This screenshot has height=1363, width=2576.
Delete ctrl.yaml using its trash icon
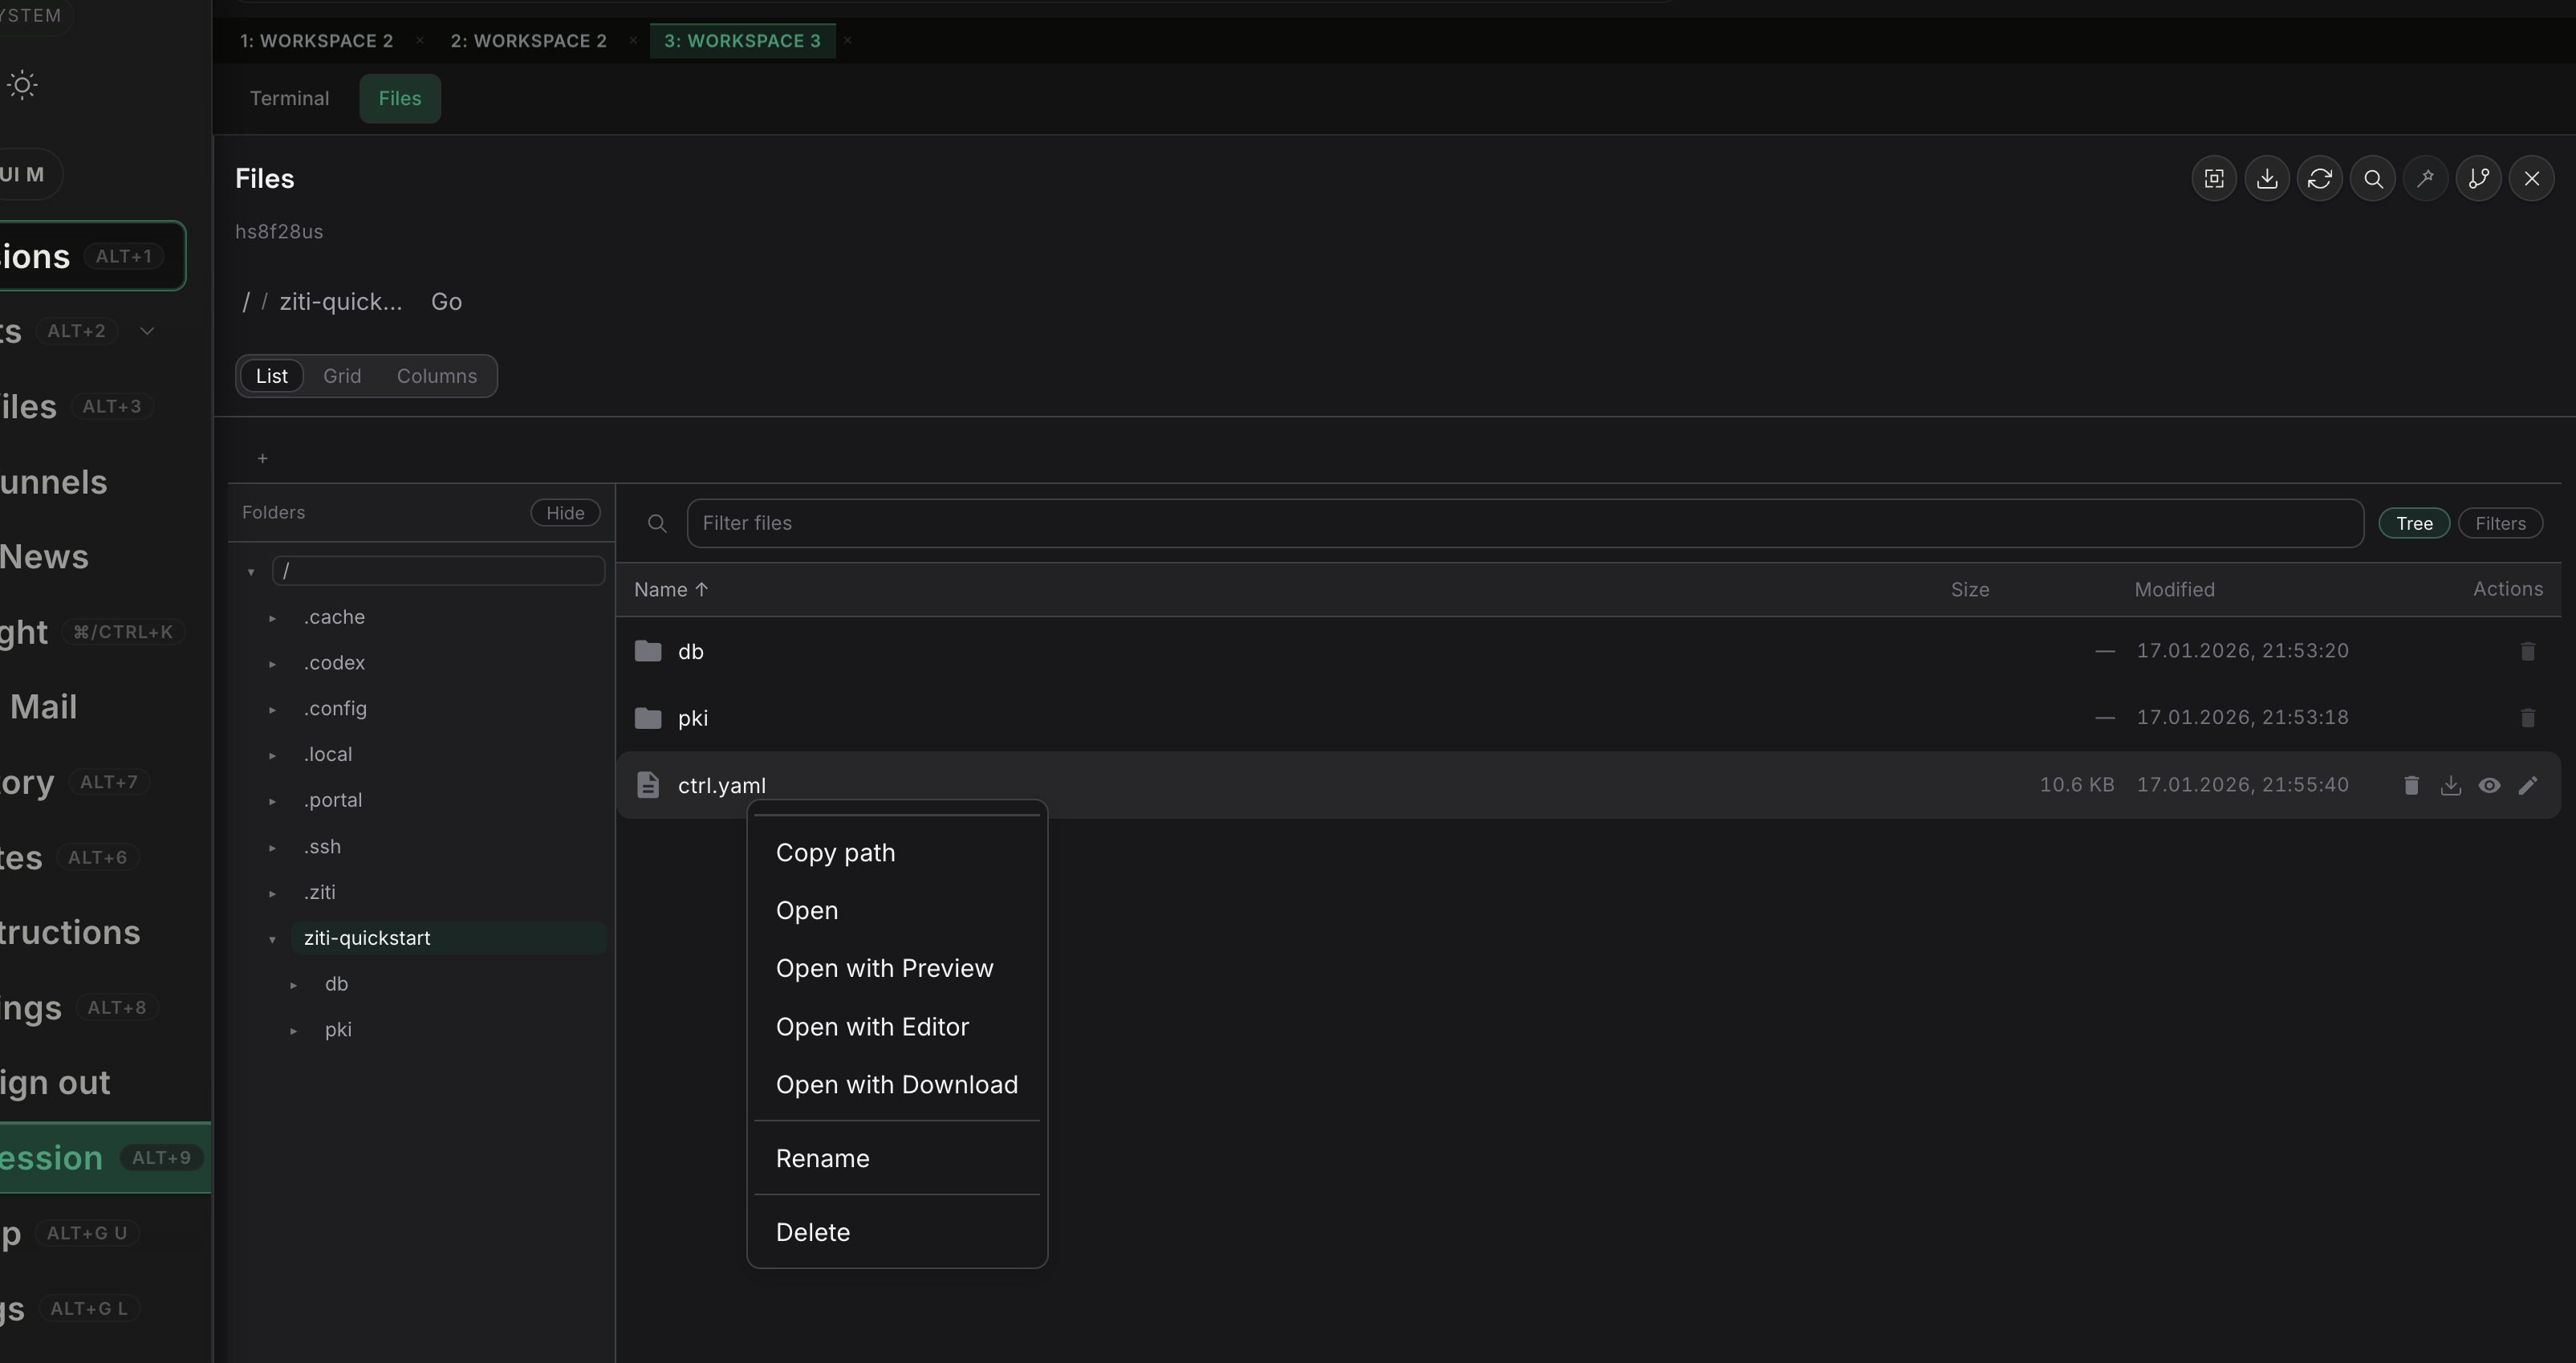click(2411, 785)
